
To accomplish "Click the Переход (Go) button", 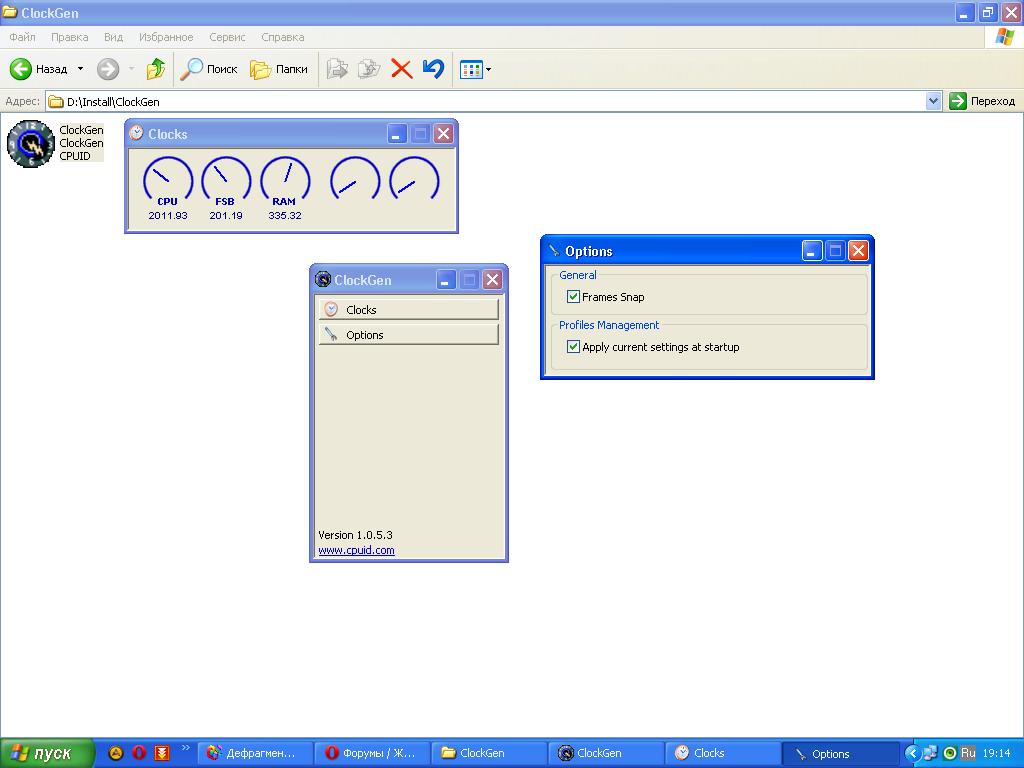I will 983,101.
